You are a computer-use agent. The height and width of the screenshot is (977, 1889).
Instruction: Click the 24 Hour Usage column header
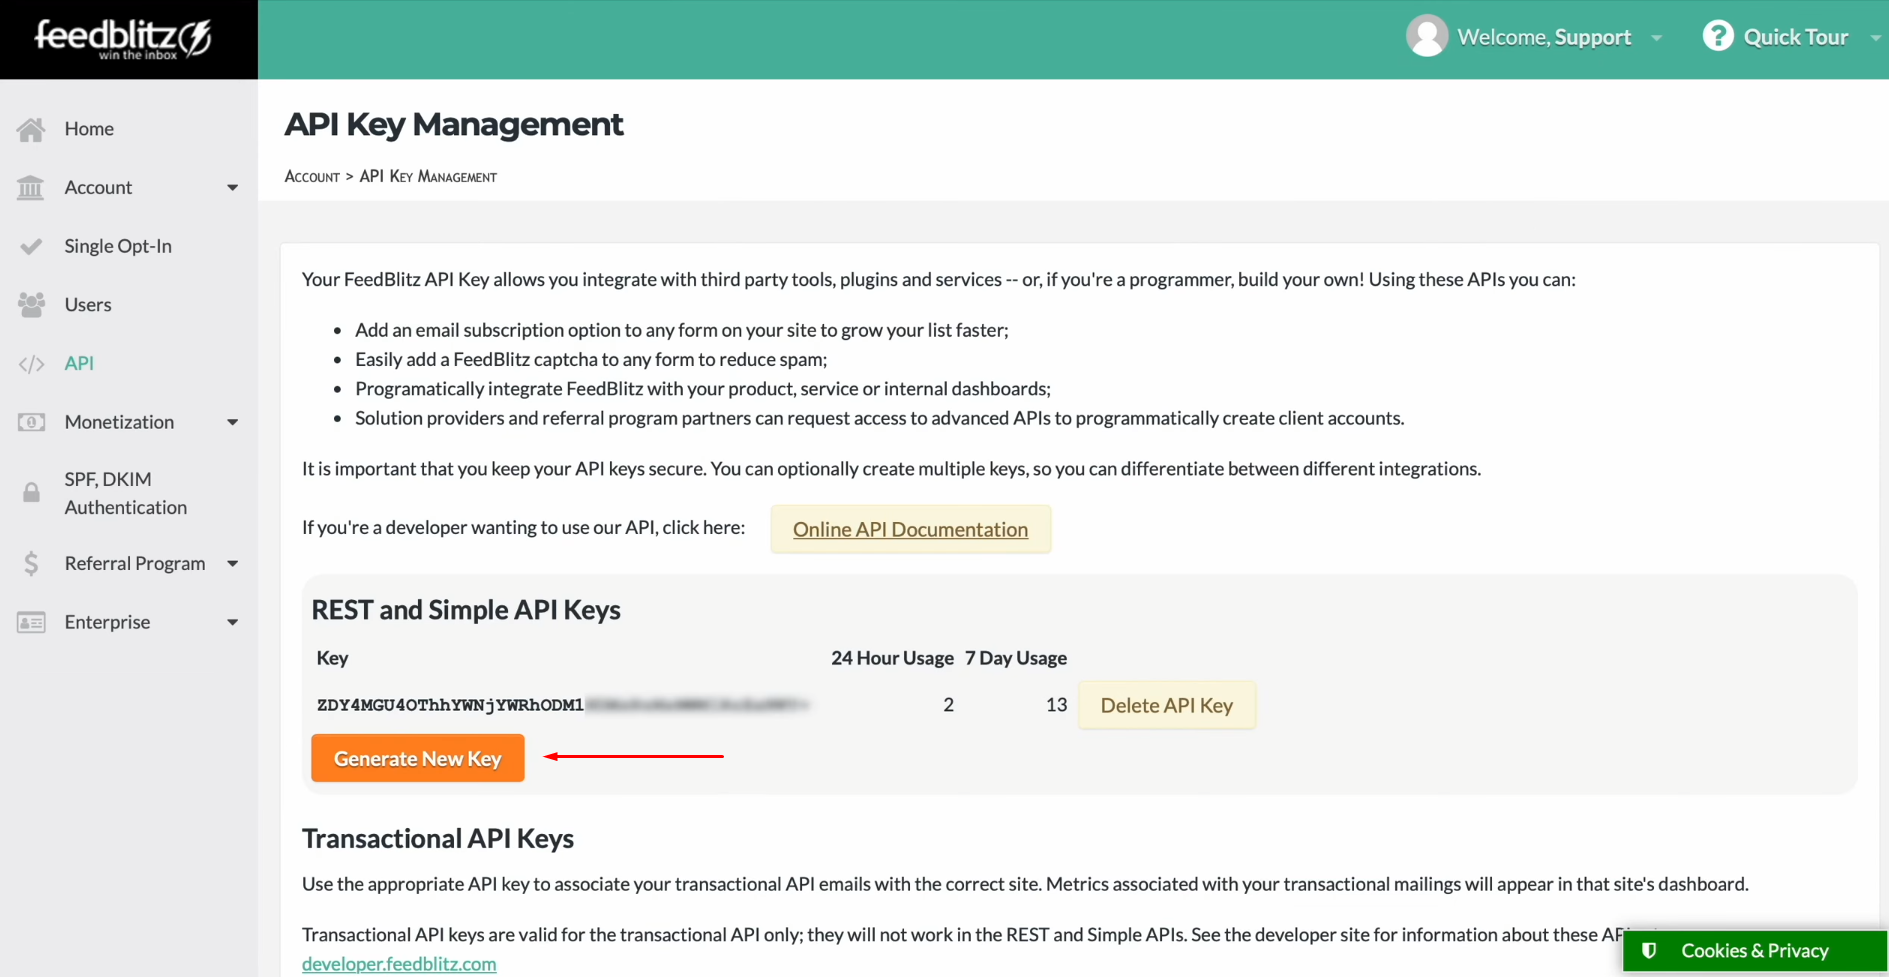(892, 658)
